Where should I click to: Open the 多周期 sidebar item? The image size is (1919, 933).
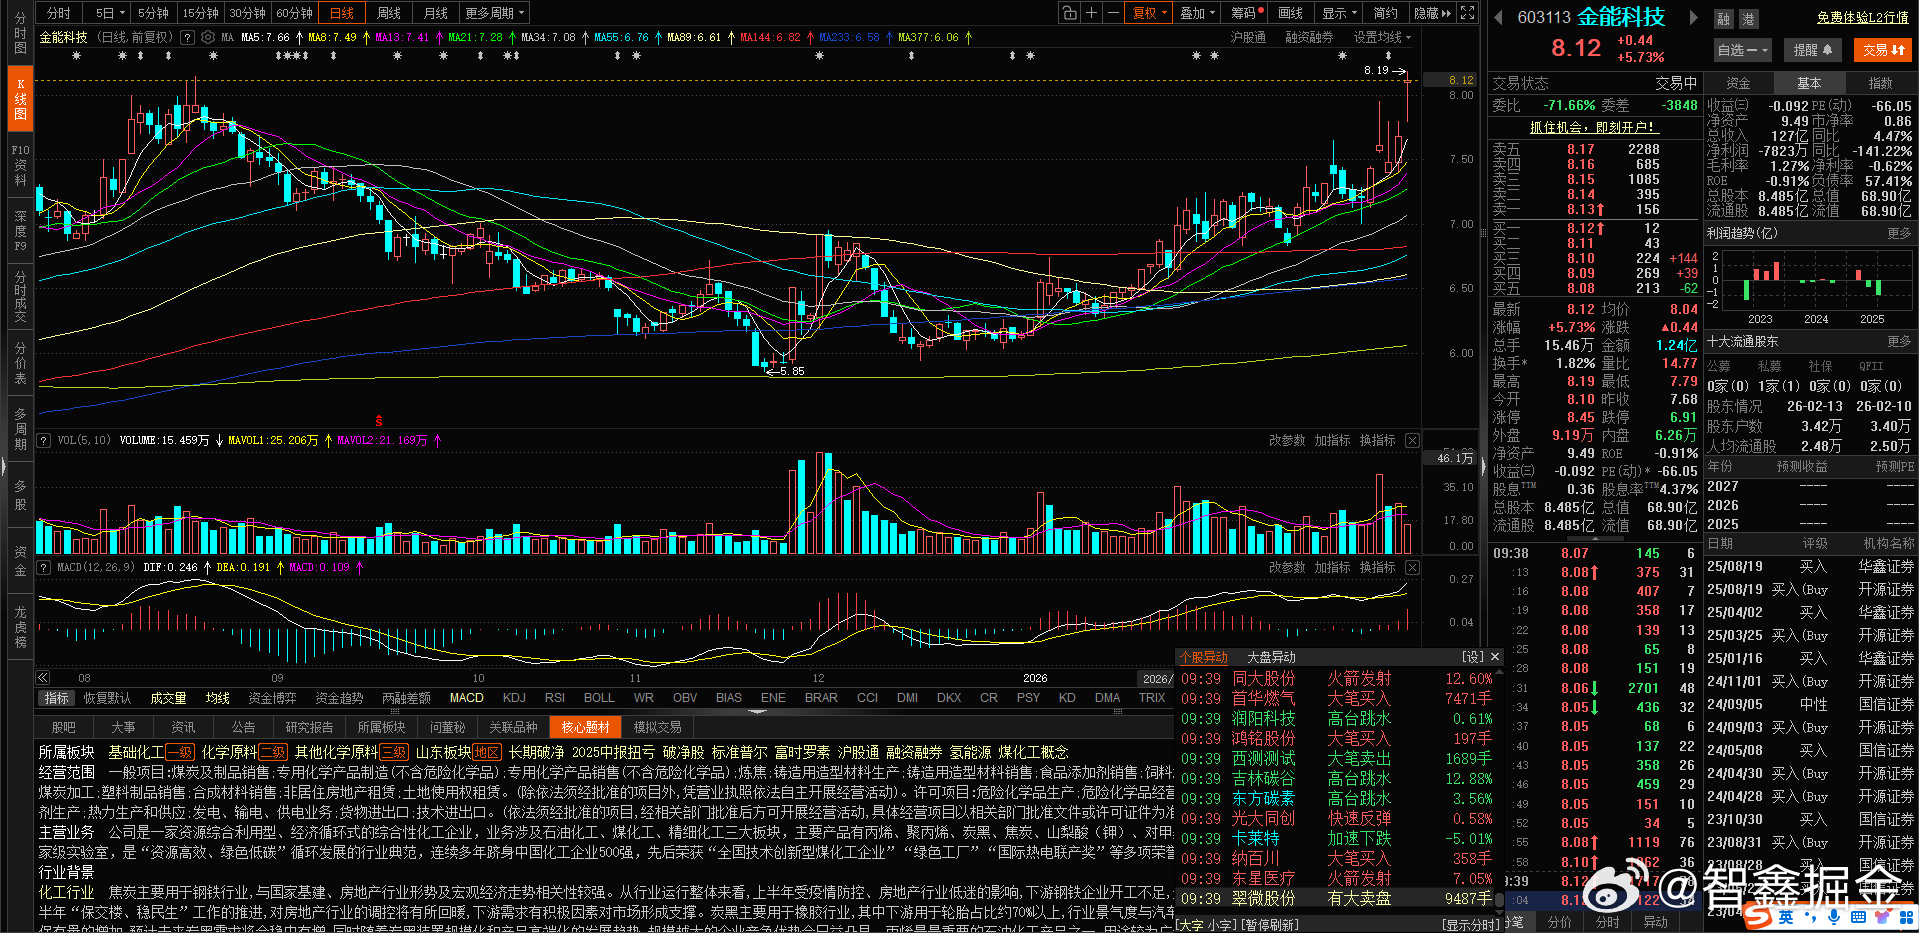tap(20, 429)
